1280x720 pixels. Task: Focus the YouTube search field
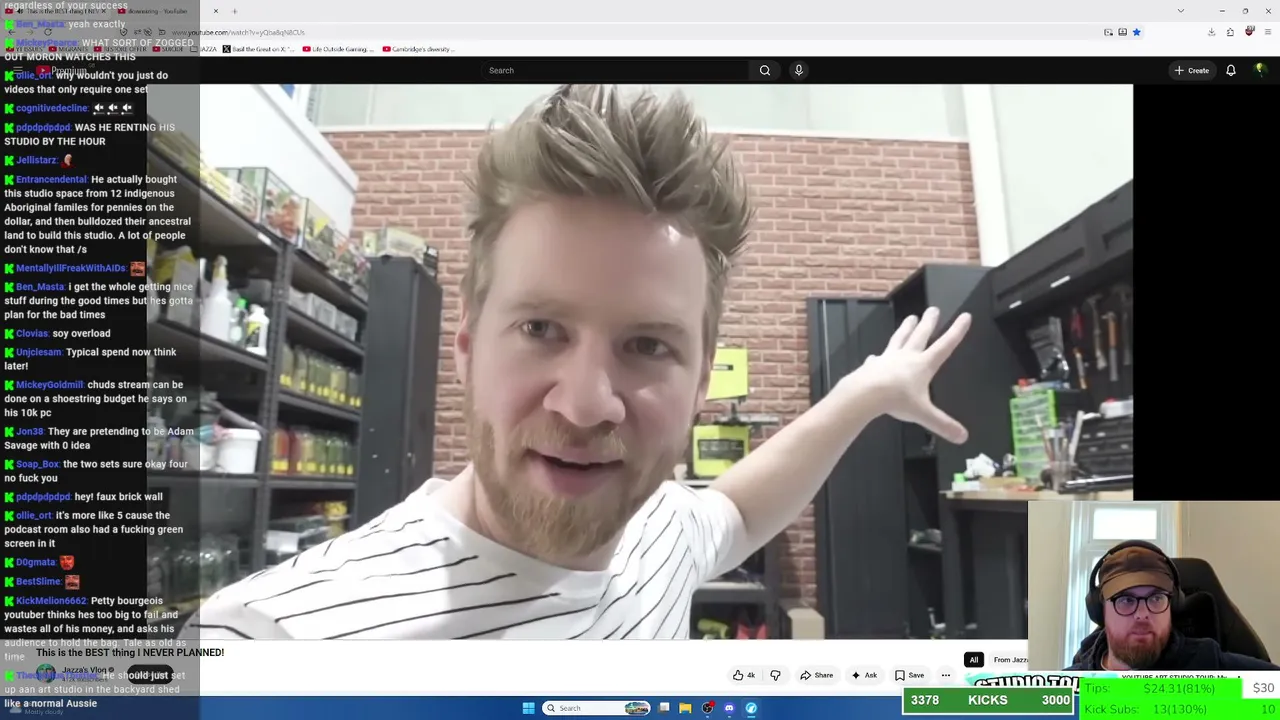(x=615, y=70)
